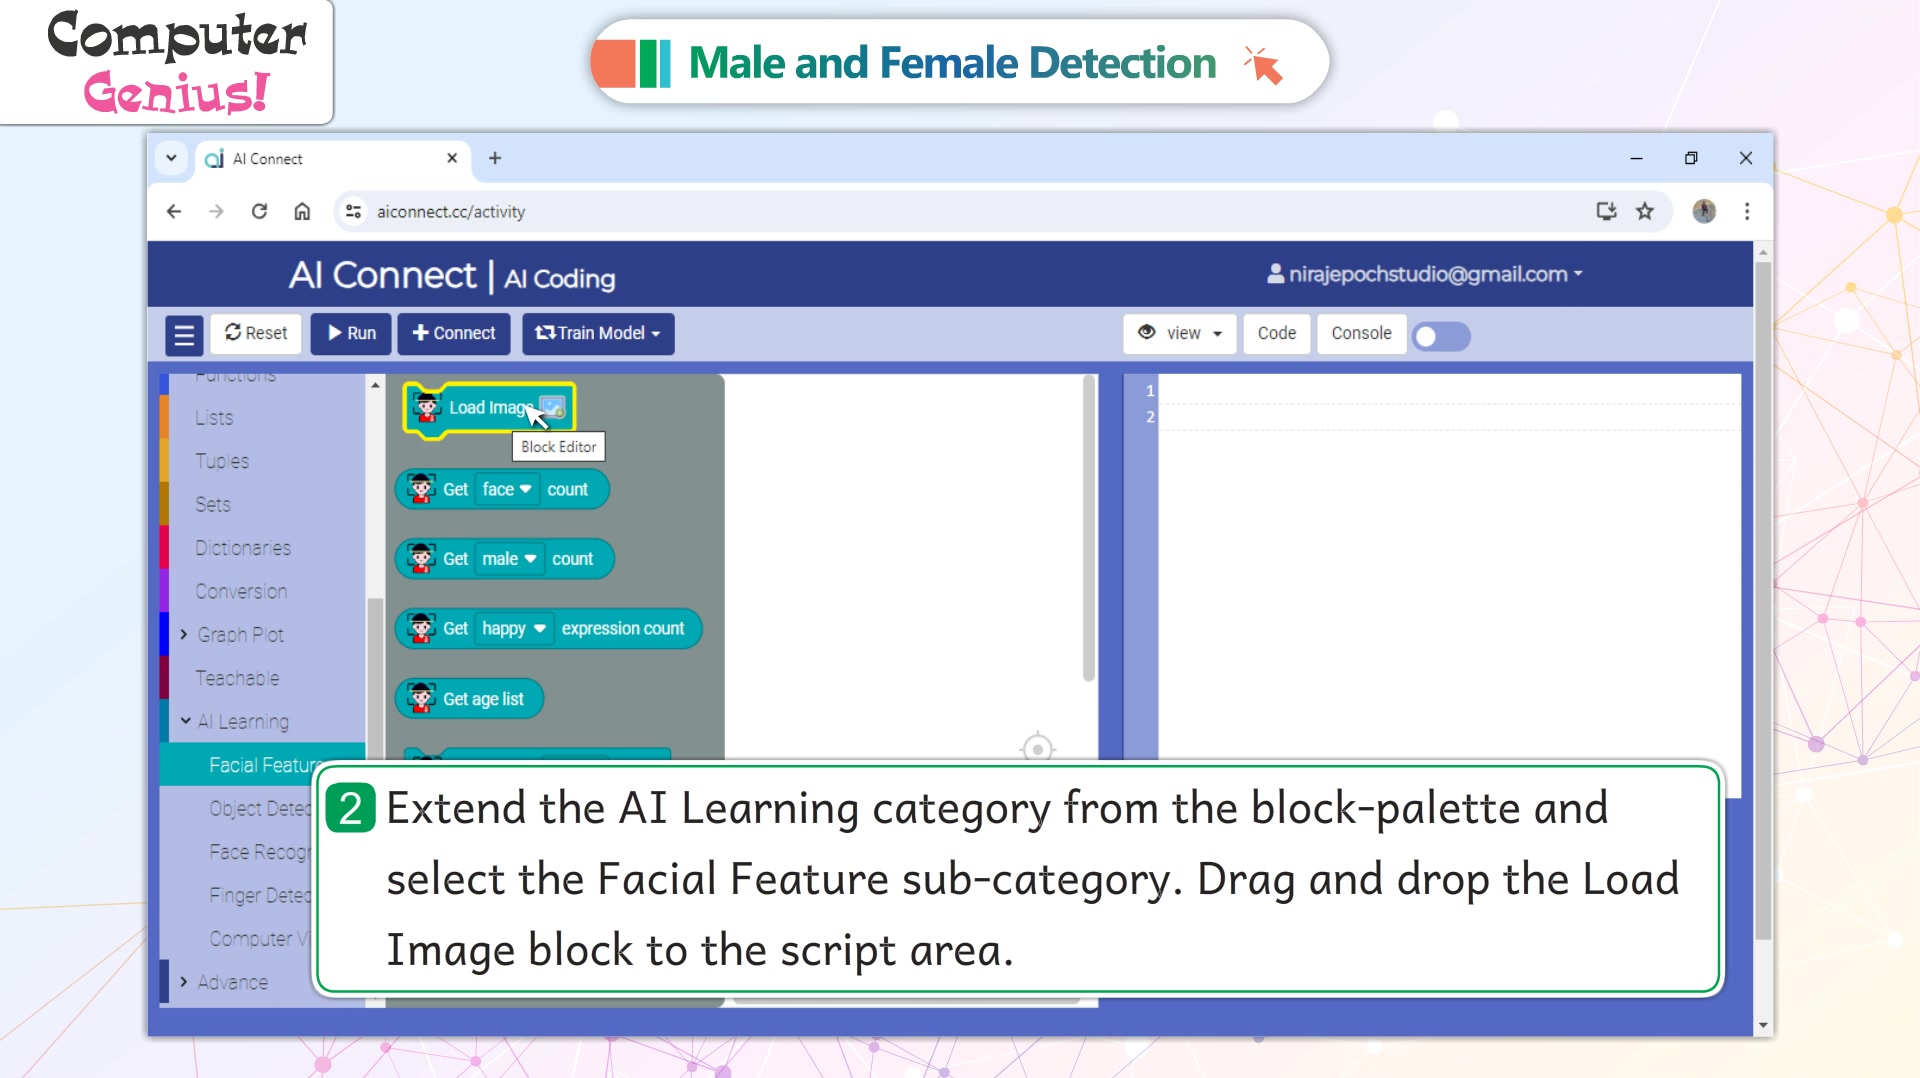Image resolution: width=1920 pixels, height=1078 pixels.
Task: Go forward in browser
Action: pos(216,211)
